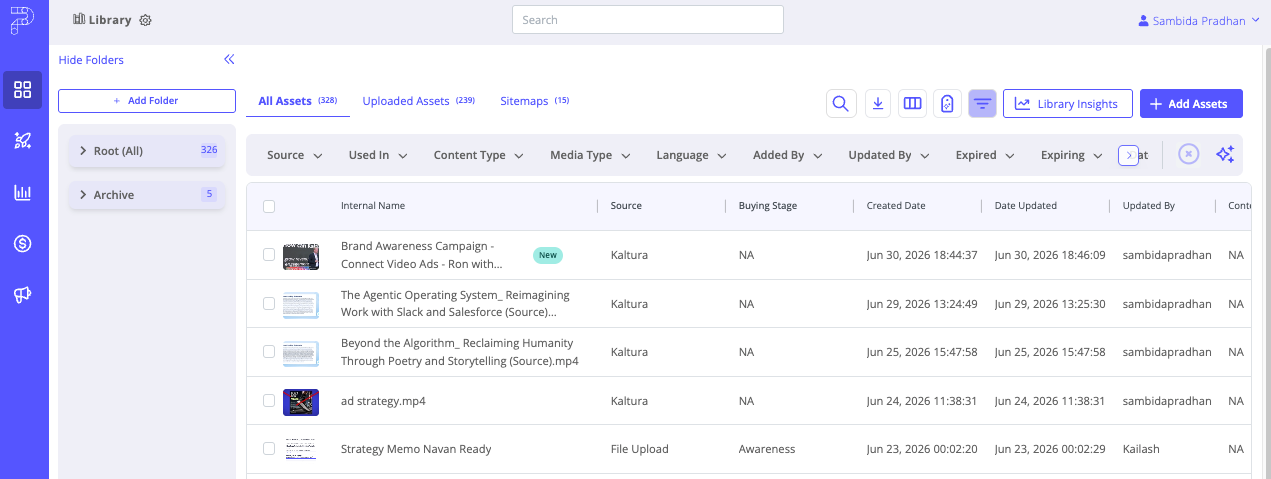Viewport: 1271px width, 479px height.
Task: Clear filters with the circled X icon
Action: pyautogui.click(x=1188, y=155)
